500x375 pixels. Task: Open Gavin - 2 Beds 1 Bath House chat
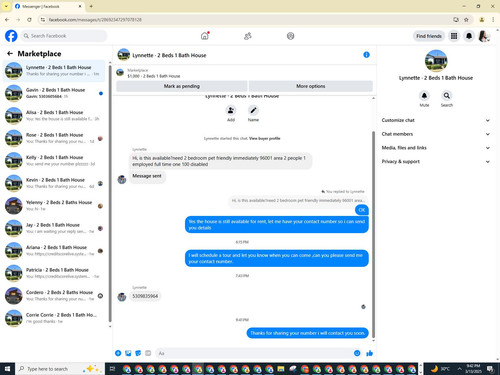click(x=54, y=93)
